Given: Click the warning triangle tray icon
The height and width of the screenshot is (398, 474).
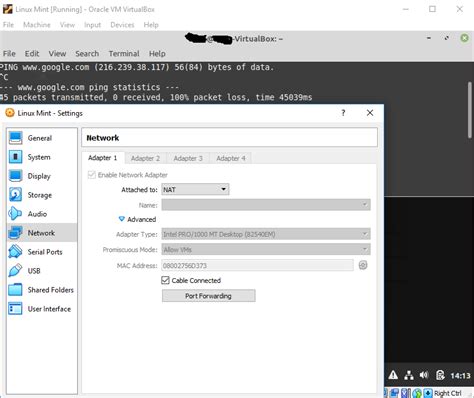Looking at the screenshot, I should [x=393, y=375].
